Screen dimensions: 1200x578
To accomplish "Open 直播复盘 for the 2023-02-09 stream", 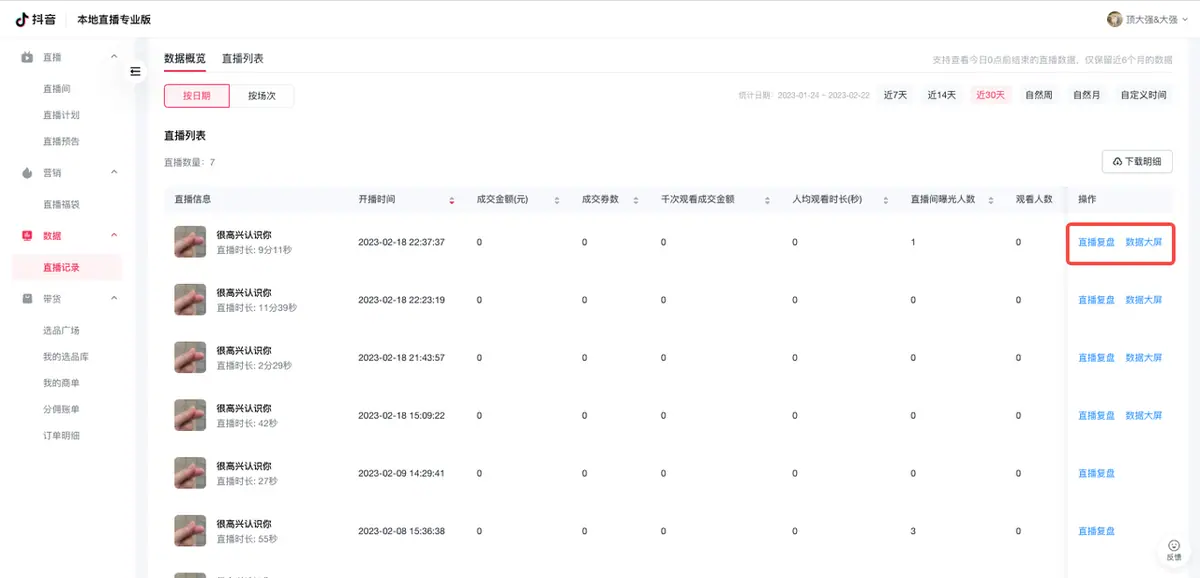I will tap(1096, 474).
